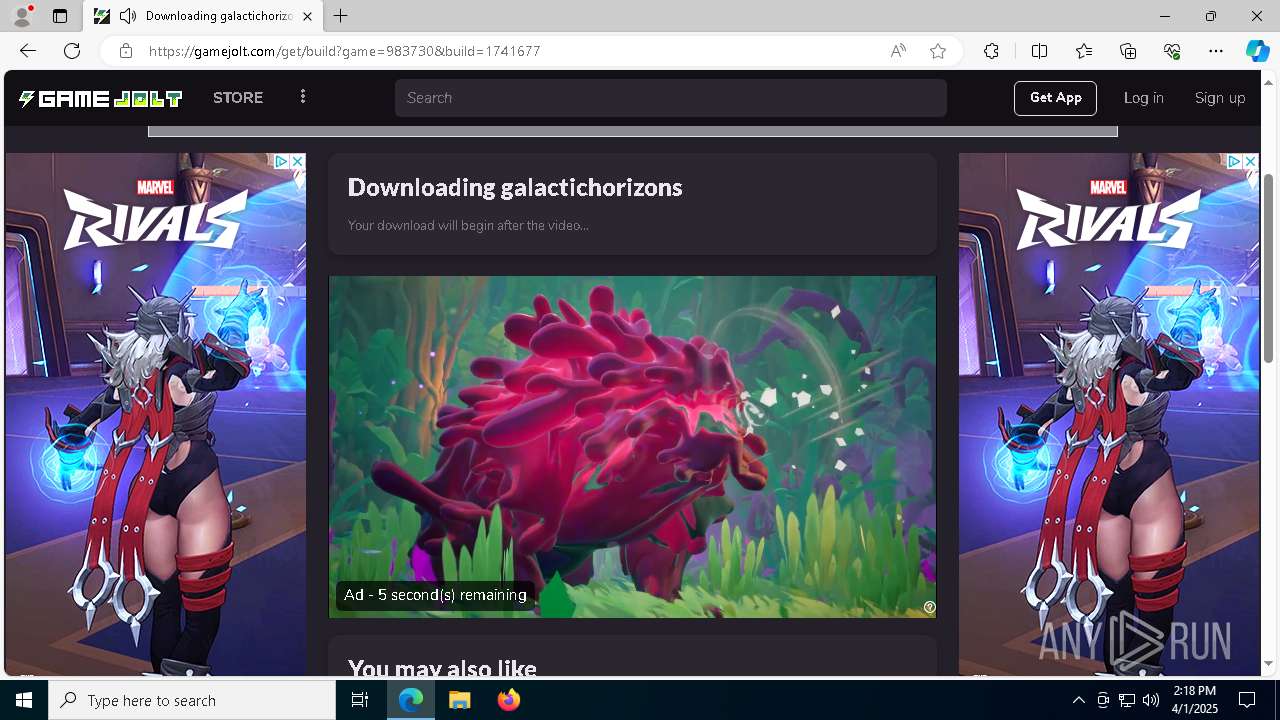Open the Windows Start menu
Viewport: 1280px width, 720px height.
tap(24, 700)
